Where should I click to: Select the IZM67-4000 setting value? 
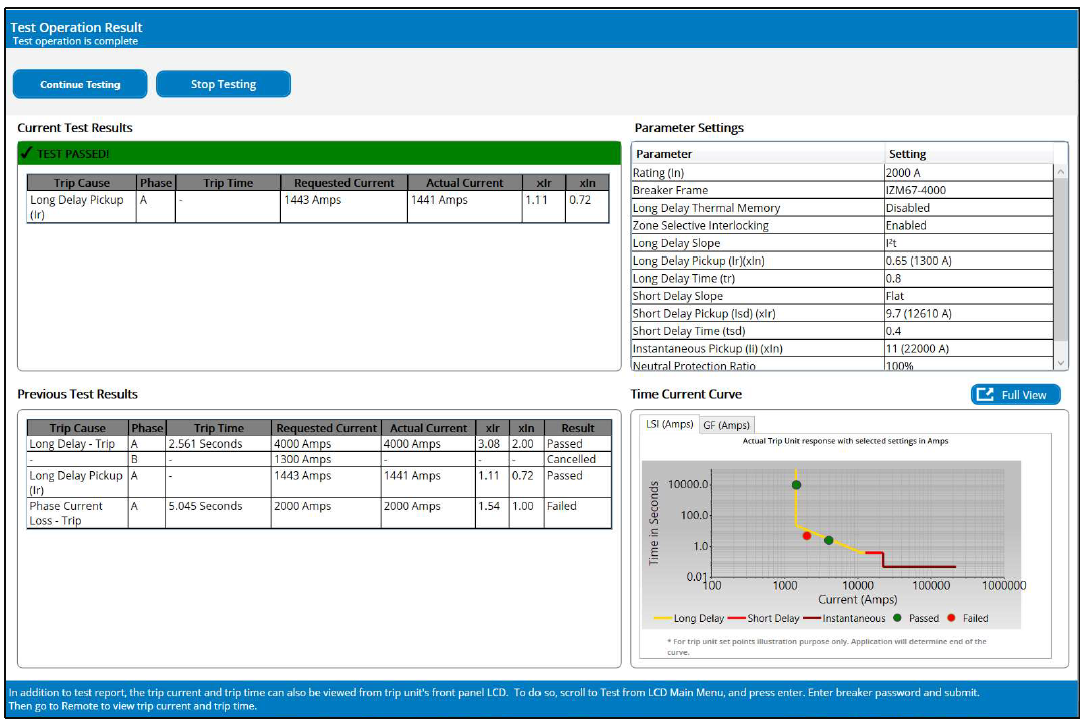[x=916, y=189]
